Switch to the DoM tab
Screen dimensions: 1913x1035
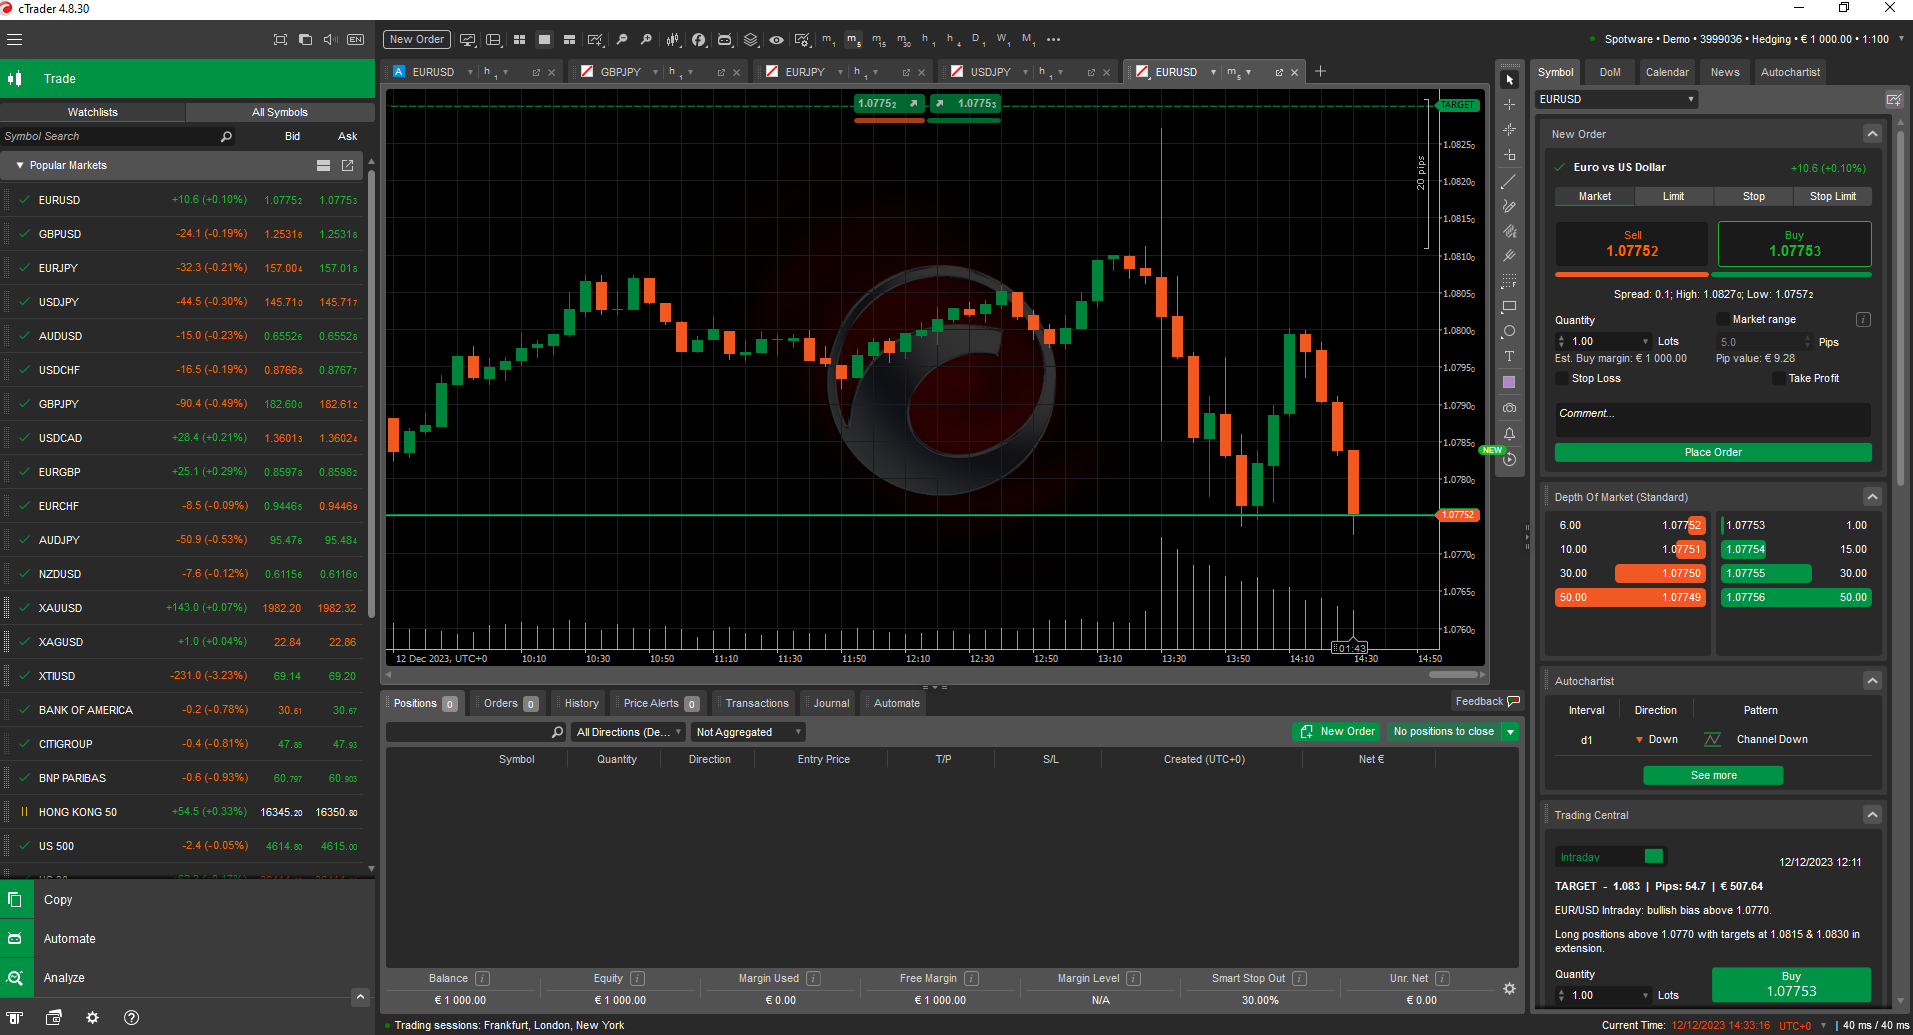1610,72
